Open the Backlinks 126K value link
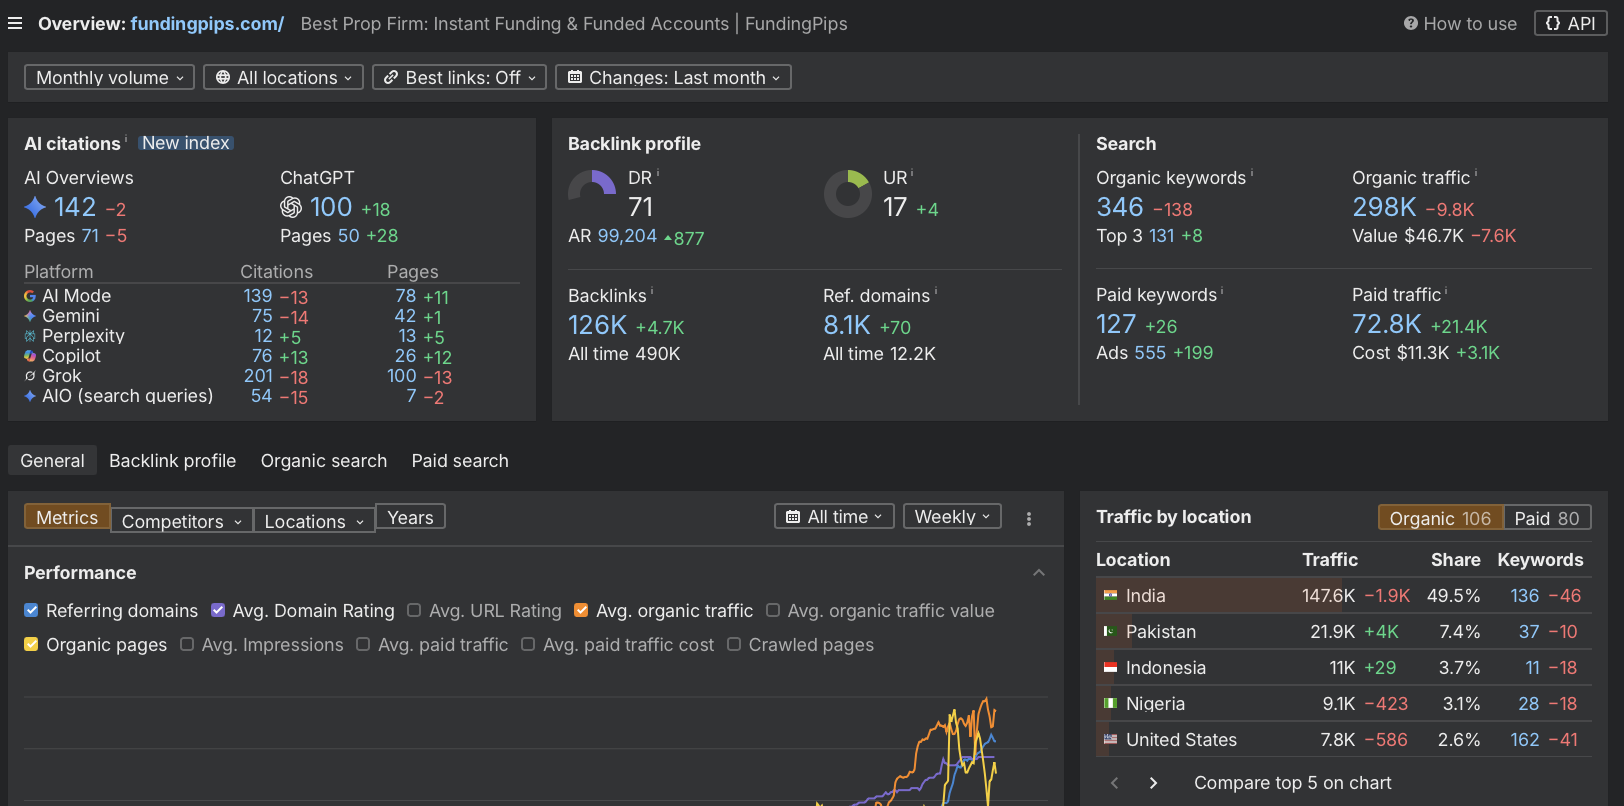Viewport: 1624px width, 806px height. [597, 325]
